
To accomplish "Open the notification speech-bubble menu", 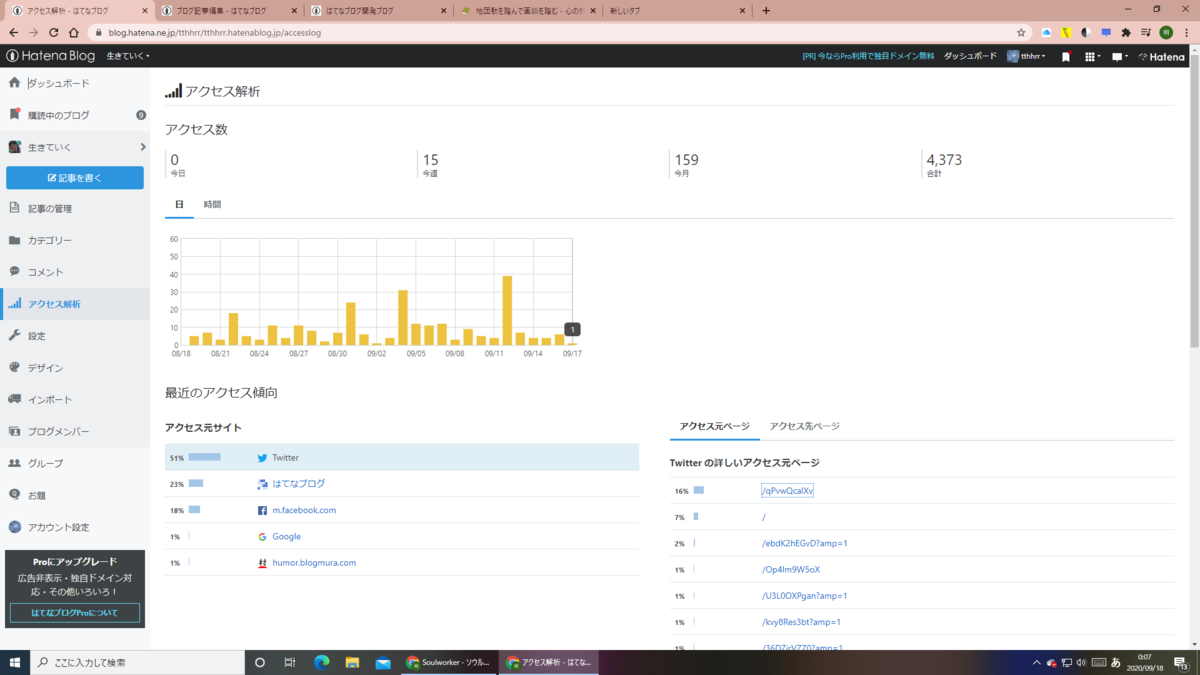I will (1119, 57).
